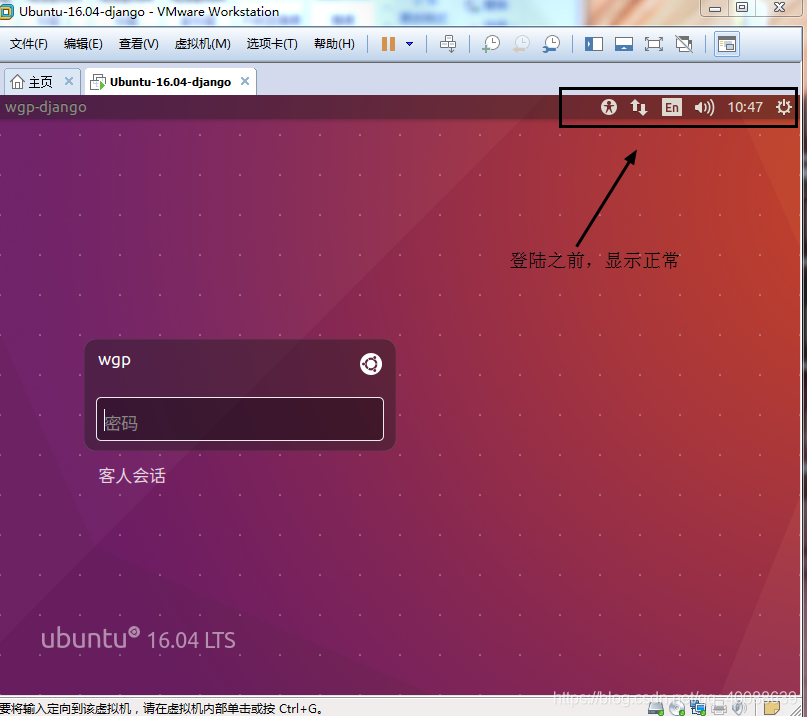The image size is (807, 717).
Task: Open the 帮助(H) menu
Action: [334, 44]
